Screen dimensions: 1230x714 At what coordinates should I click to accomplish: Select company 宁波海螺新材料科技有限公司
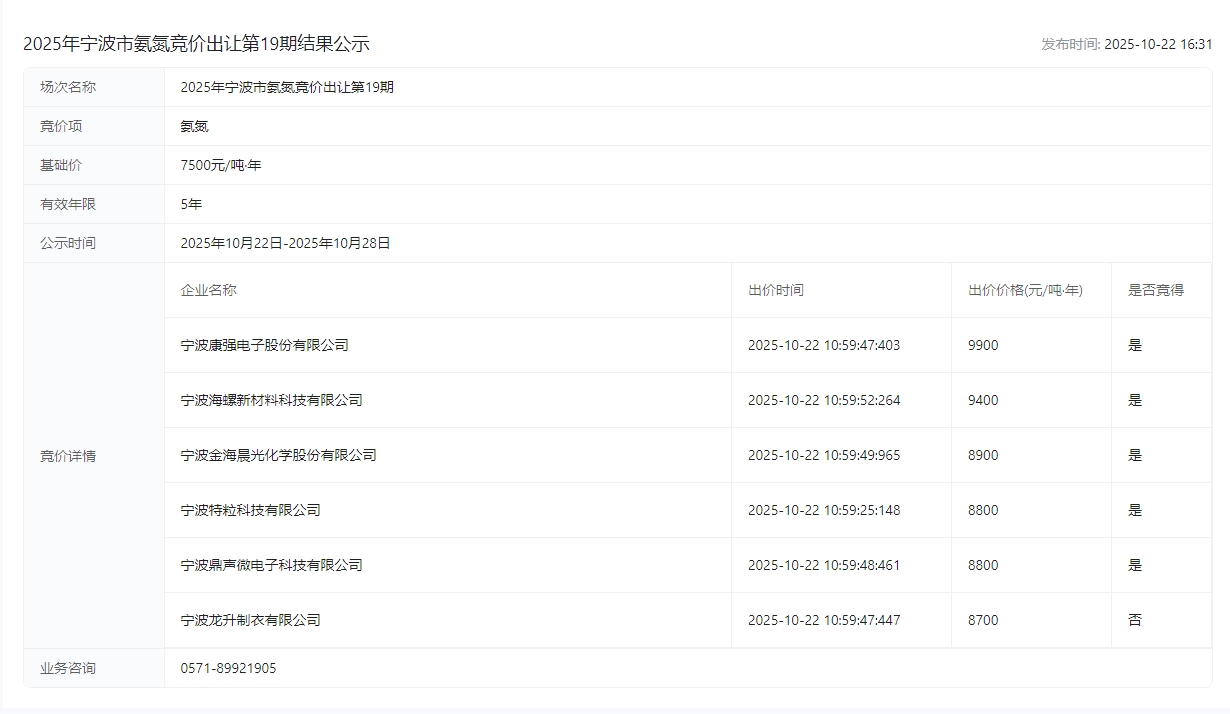tap(271, 400)
